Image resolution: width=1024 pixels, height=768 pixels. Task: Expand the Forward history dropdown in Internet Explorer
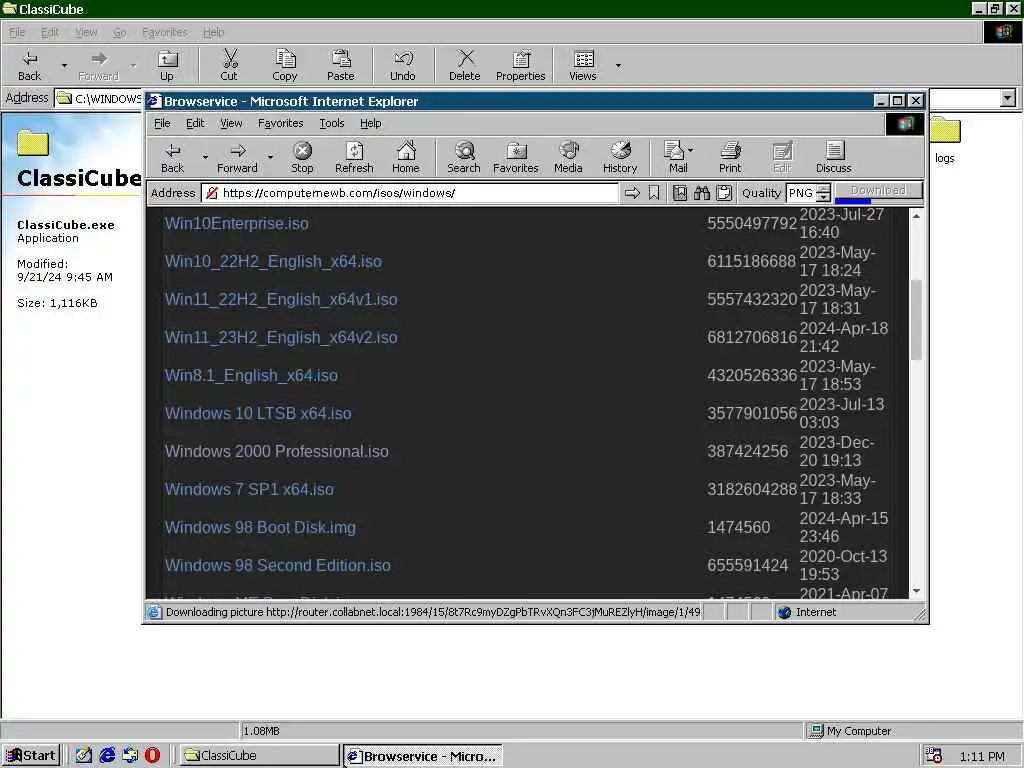pyautogui.click(x=270, y=157)
